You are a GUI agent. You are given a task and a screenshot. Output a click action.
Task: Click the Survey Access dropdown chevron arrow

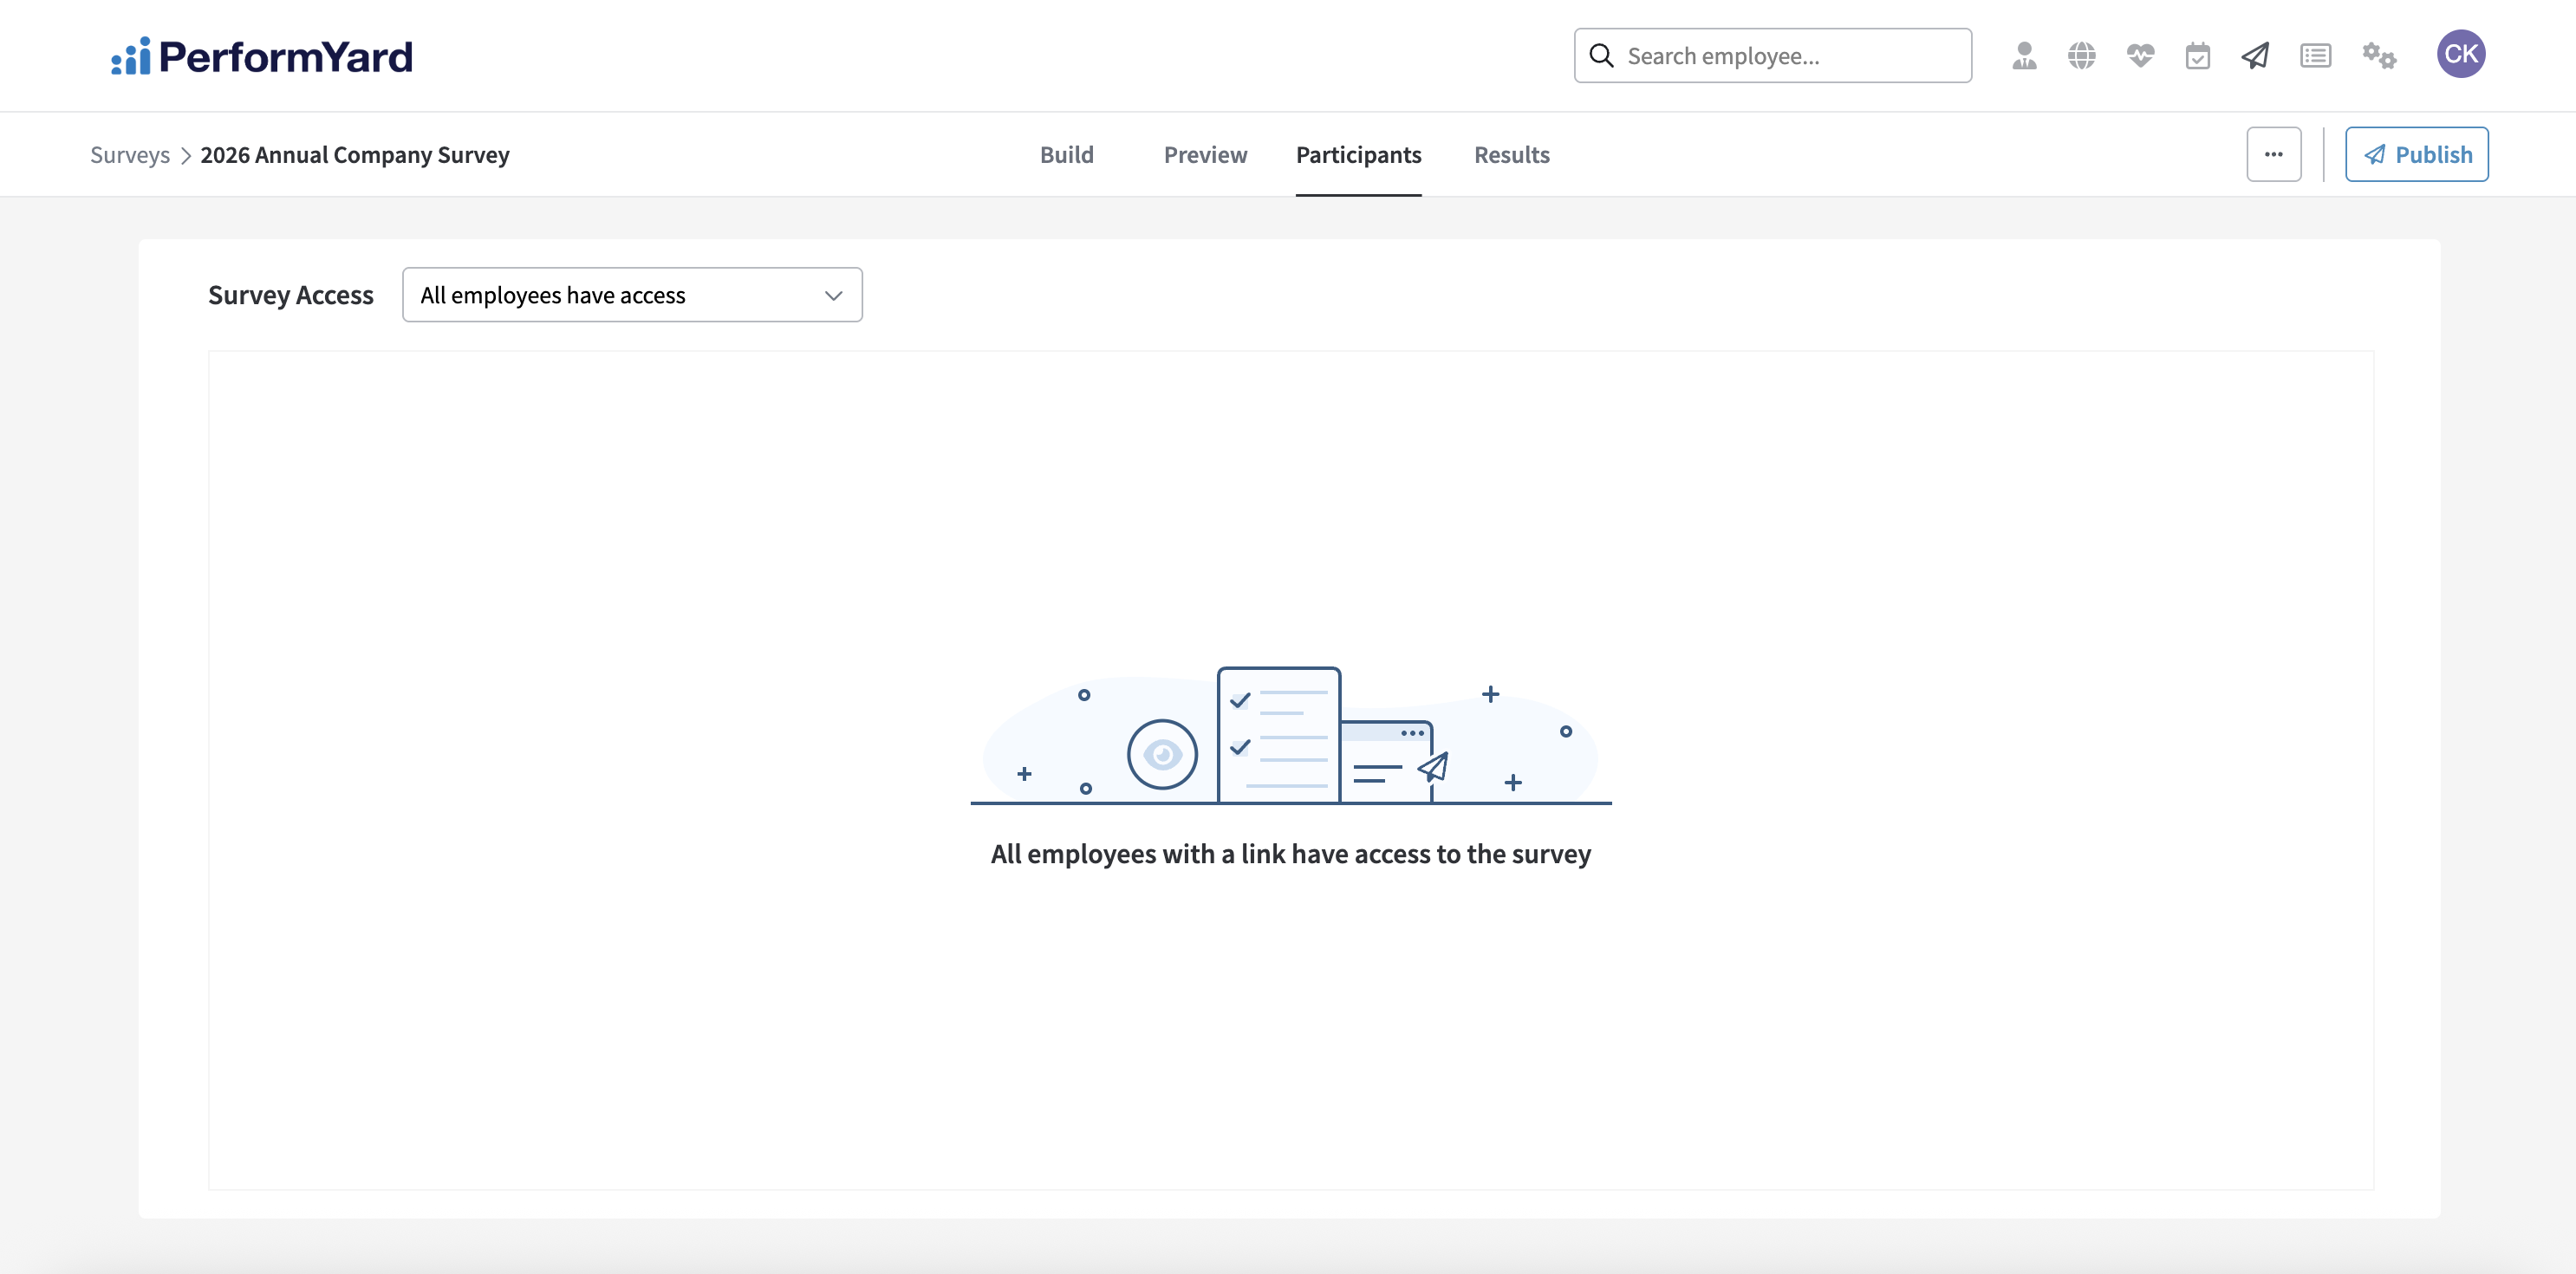click(x=833, y=295)
